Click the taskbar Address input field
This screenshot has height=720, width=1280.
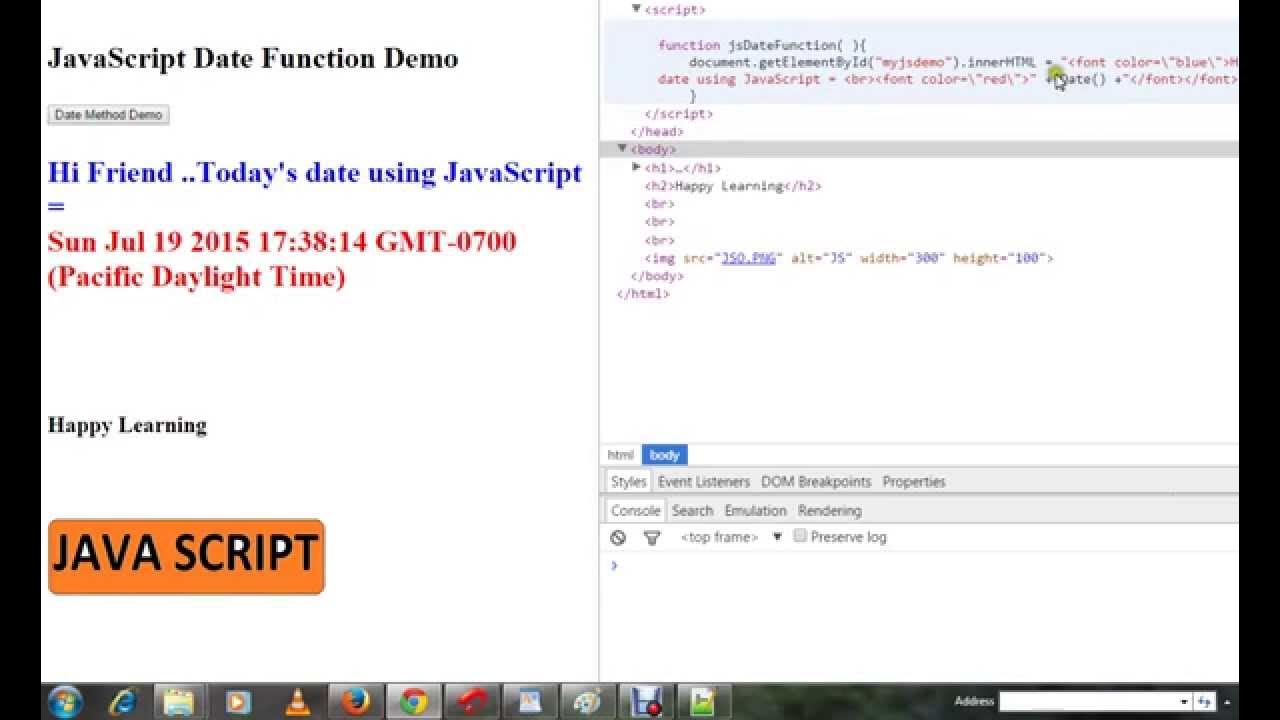[x=1089, y=702]
